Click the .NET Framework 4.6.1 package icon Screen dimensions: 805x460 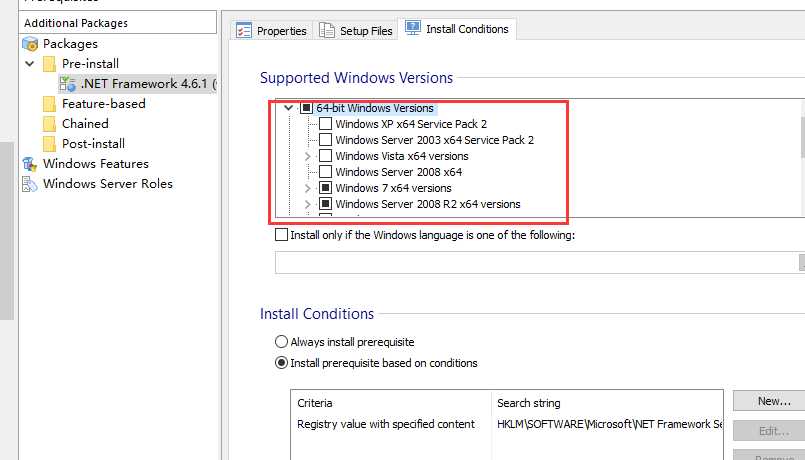point(68,84)
